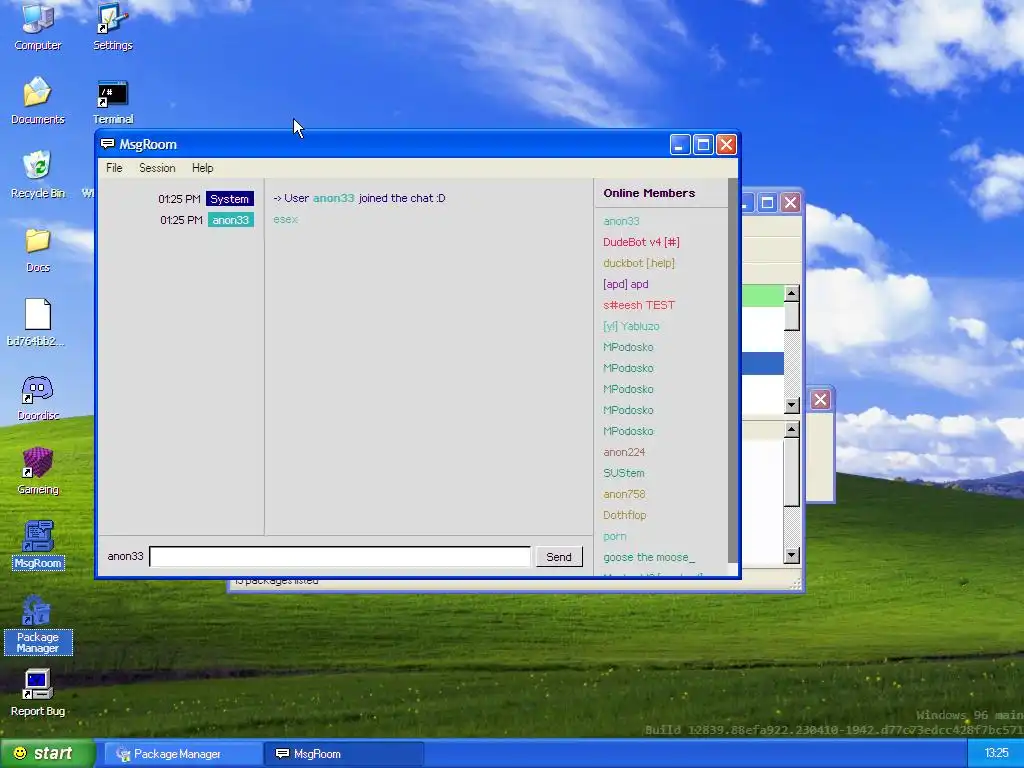Open the Computer desktop icon
Image resolution: width=1024 pixels, height=768 pixels.
pyautogui.click(x=37, y=26)
